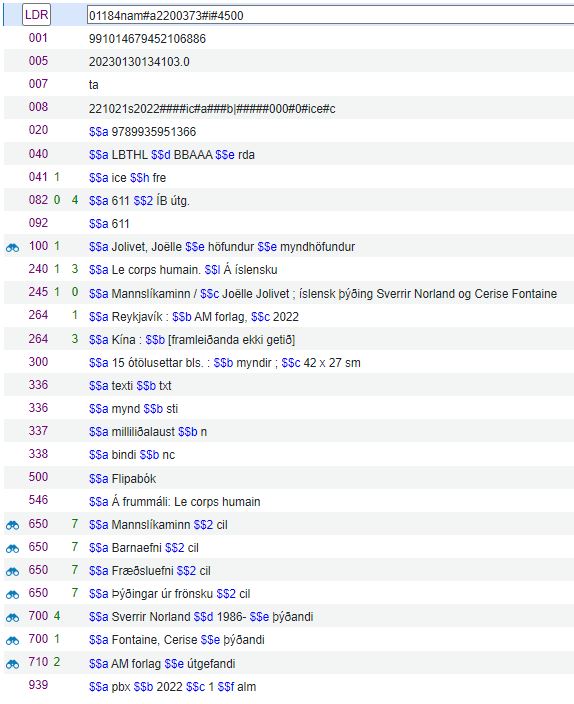Click subject heading Þýðingar úr frönsku
The width and height of the screenshot is (574, 704).
click(x=162, y=594)
